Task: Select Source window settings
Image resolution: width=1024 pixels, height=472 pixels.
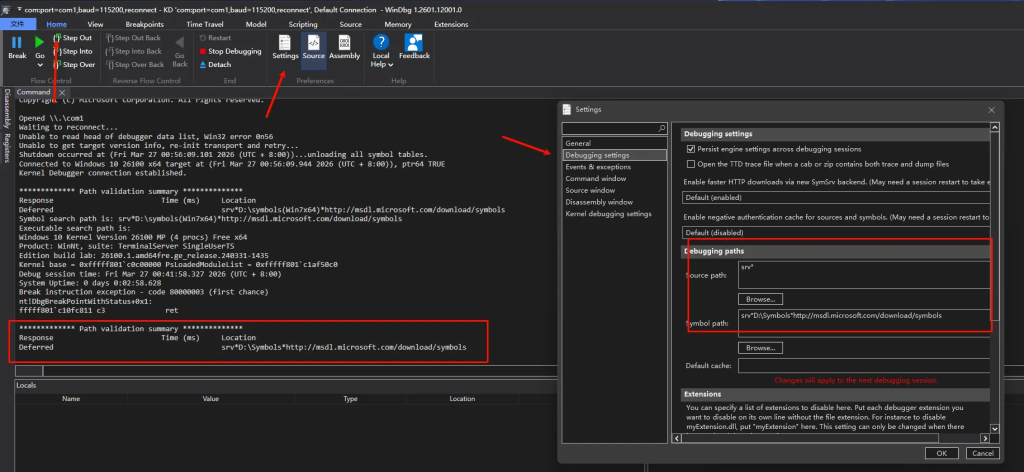Action: (615, 190)
